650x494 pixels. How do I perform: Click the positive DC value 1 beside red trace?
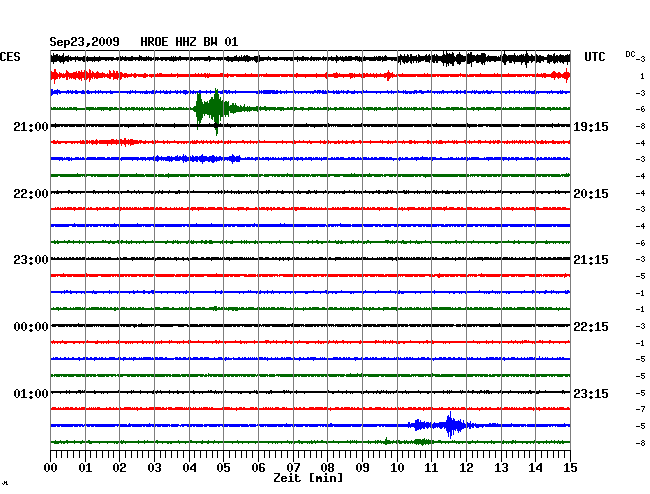coord(642,76)
